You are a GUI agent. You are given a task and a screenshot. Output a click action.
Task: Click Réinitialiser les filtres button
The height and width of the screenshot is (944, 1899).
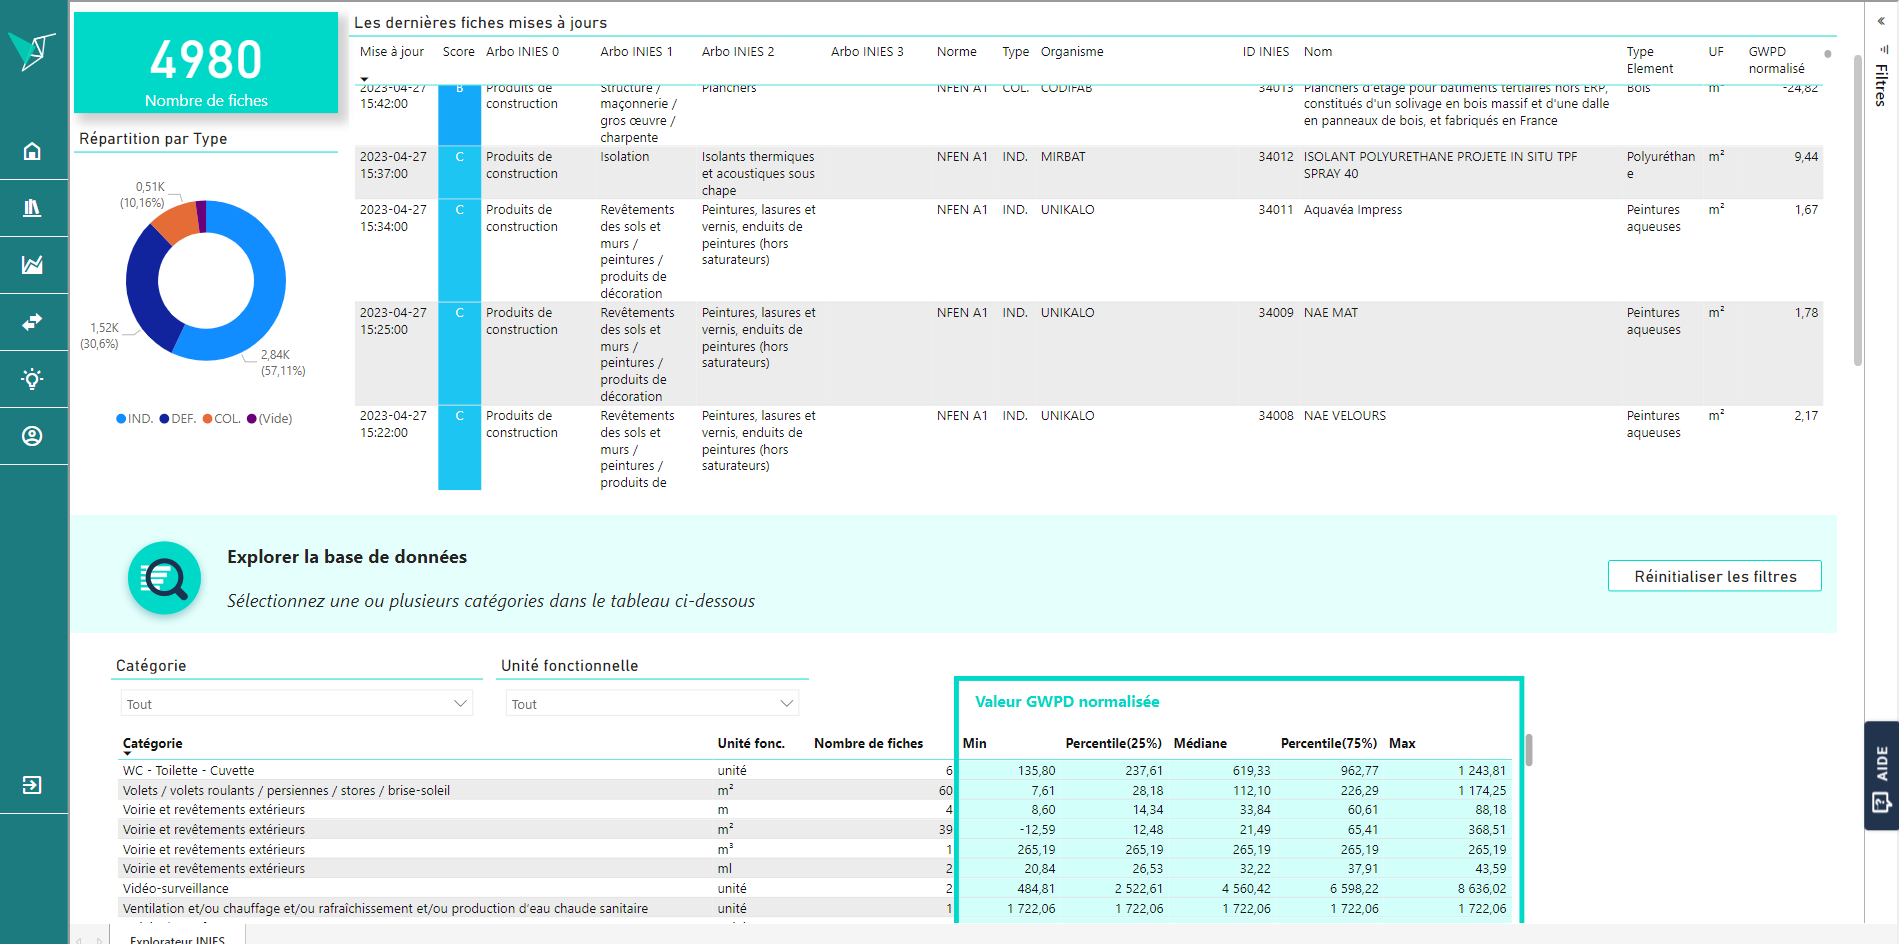1714,576
